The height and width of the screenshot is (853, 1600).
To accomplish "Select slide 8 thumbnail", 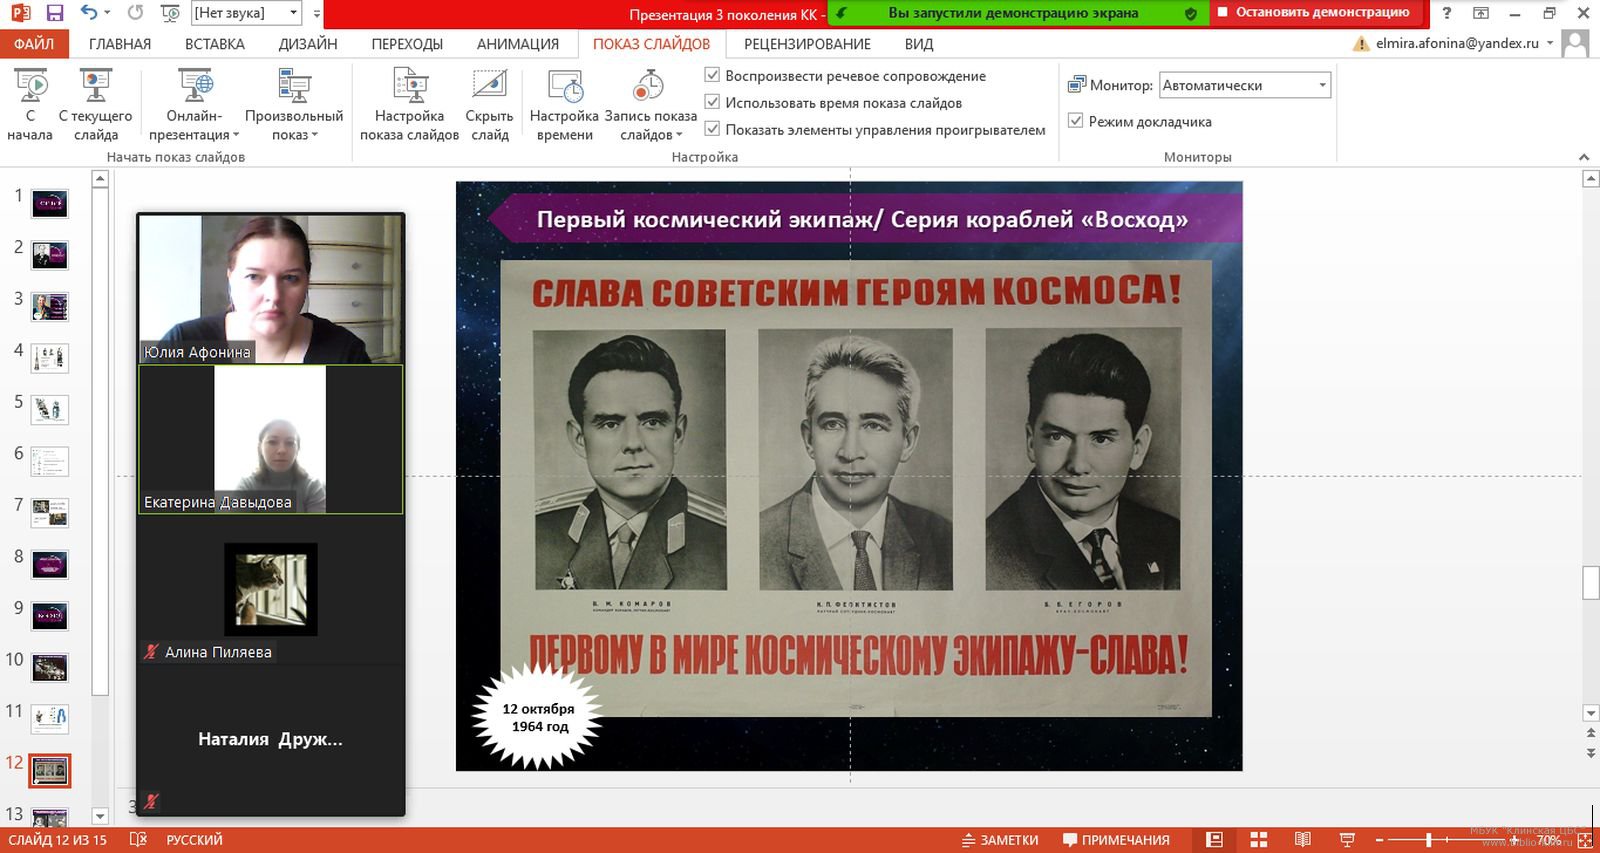I will 49,564.
